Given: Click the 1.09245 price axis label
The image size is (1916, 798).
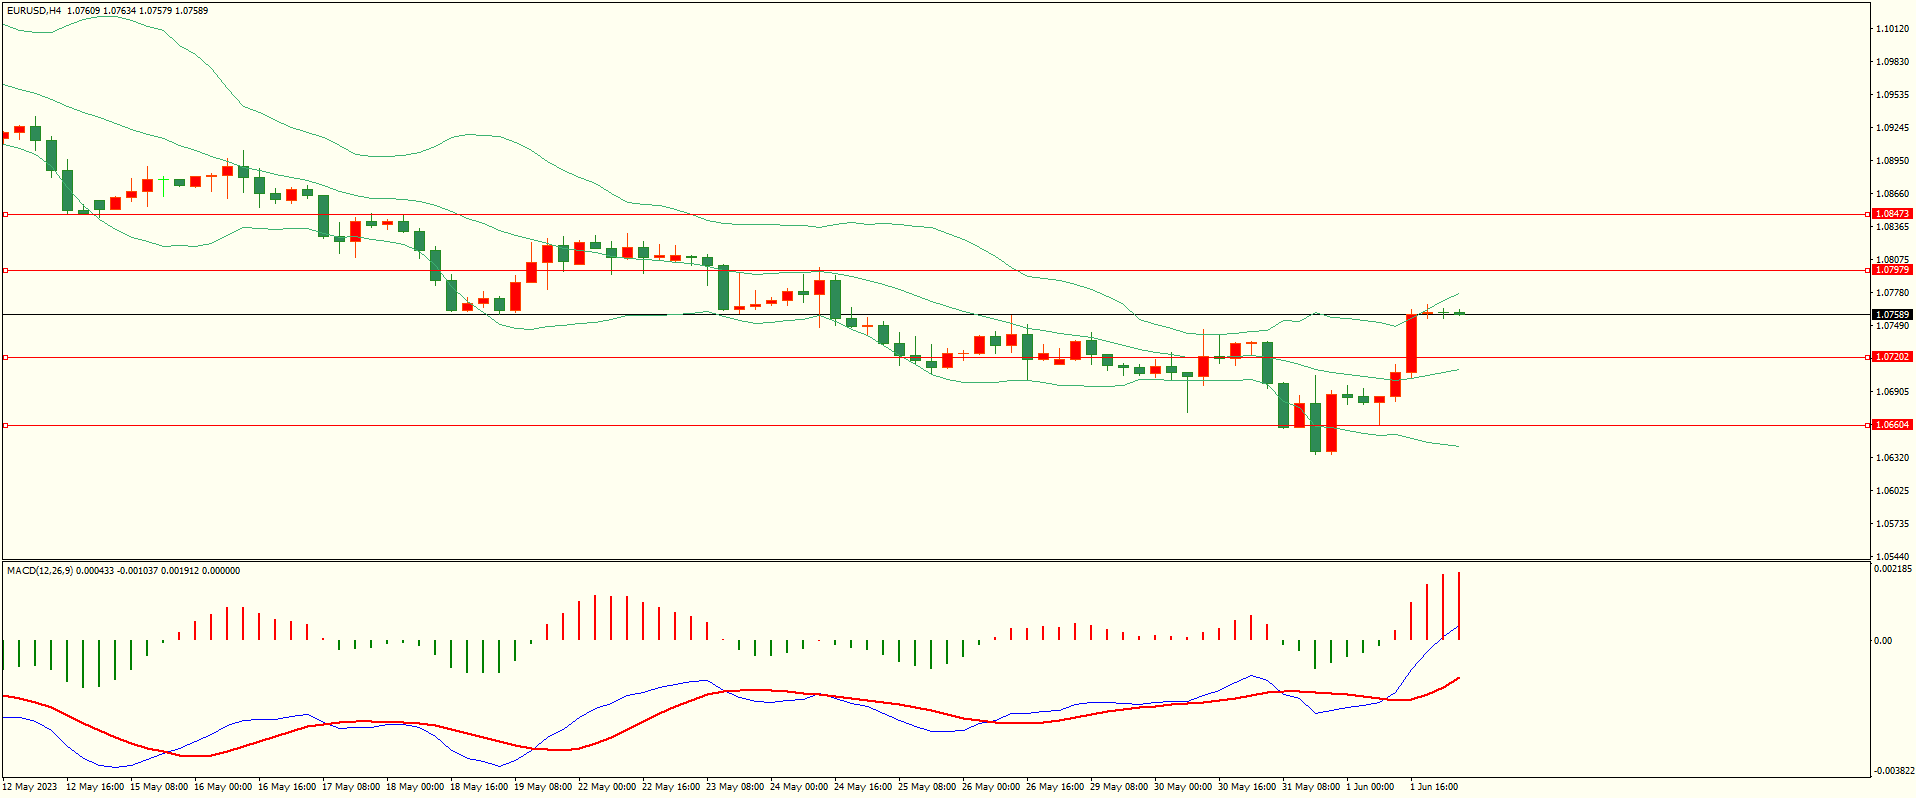Looking at the screenshot, I should coord(1892,128).
